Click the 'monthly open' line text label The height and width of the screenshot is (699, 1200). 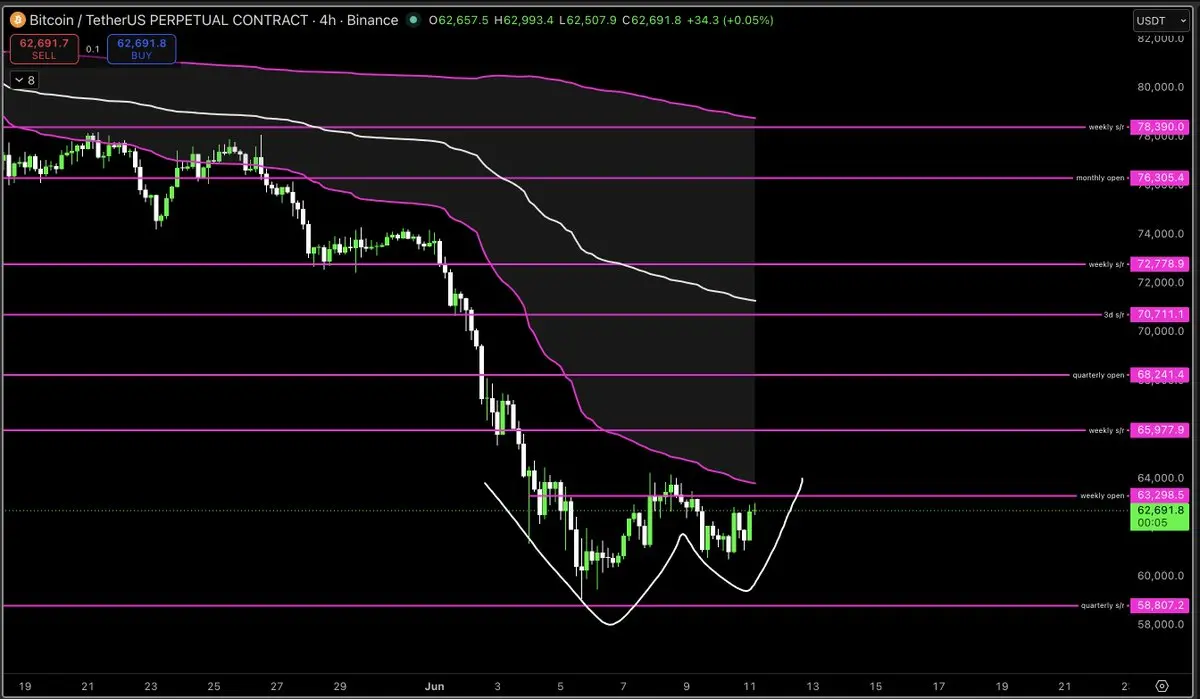click(x=1100, y=178)
